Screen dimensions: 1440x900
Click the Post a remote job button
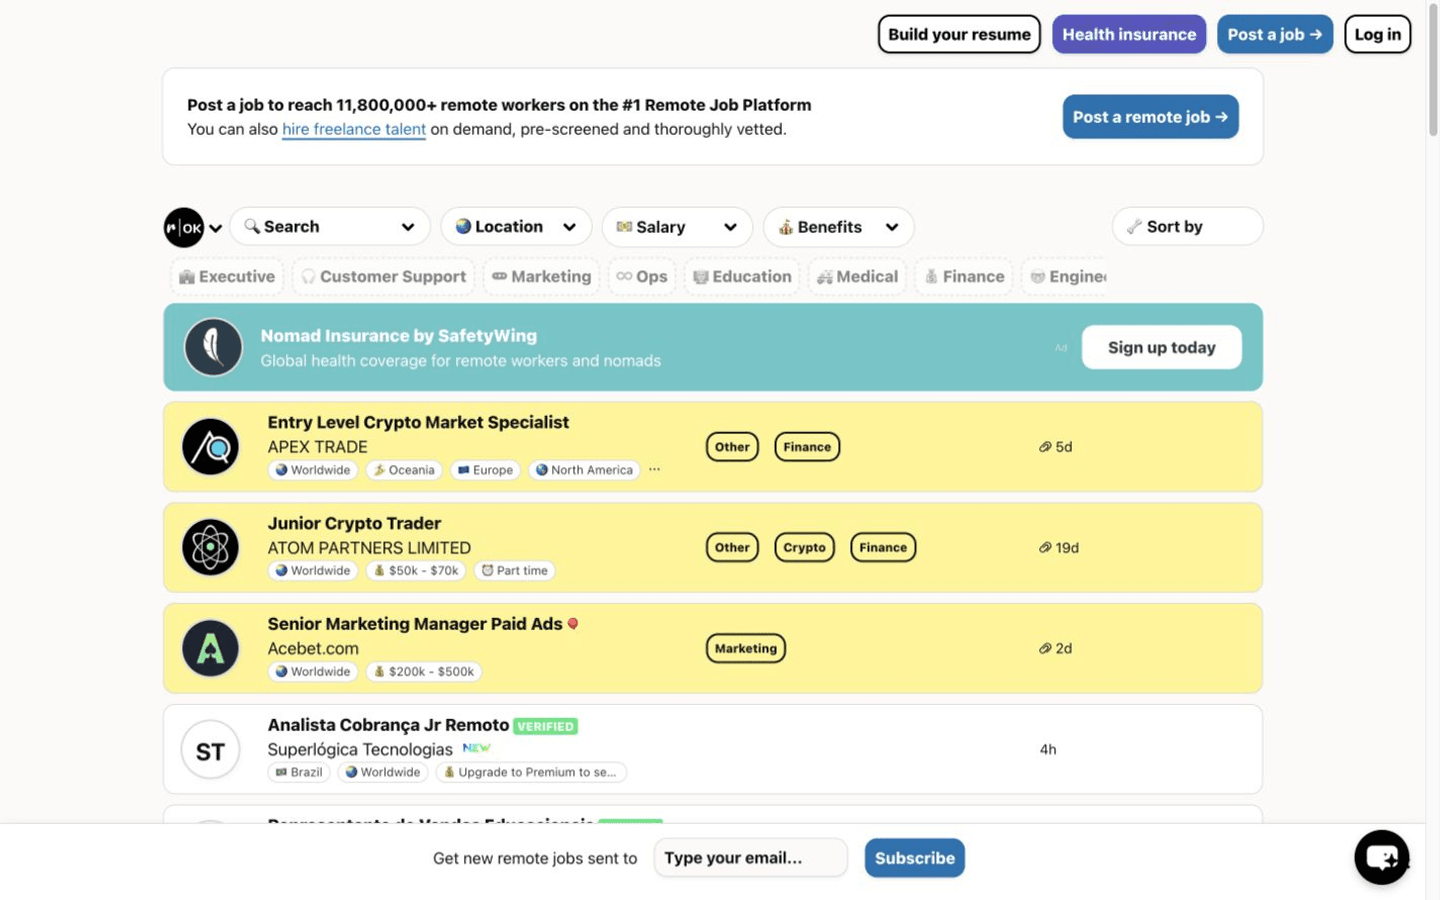tap(1150, 117)
